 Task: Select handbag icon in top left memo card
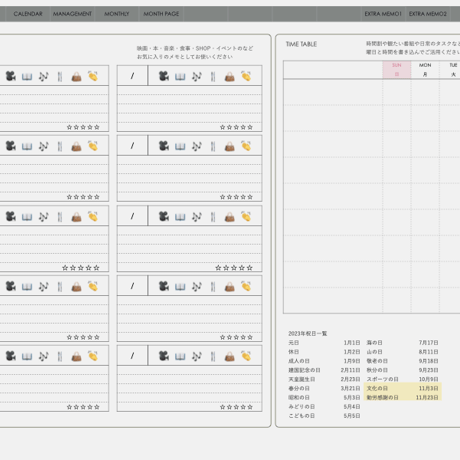(76, 77)
